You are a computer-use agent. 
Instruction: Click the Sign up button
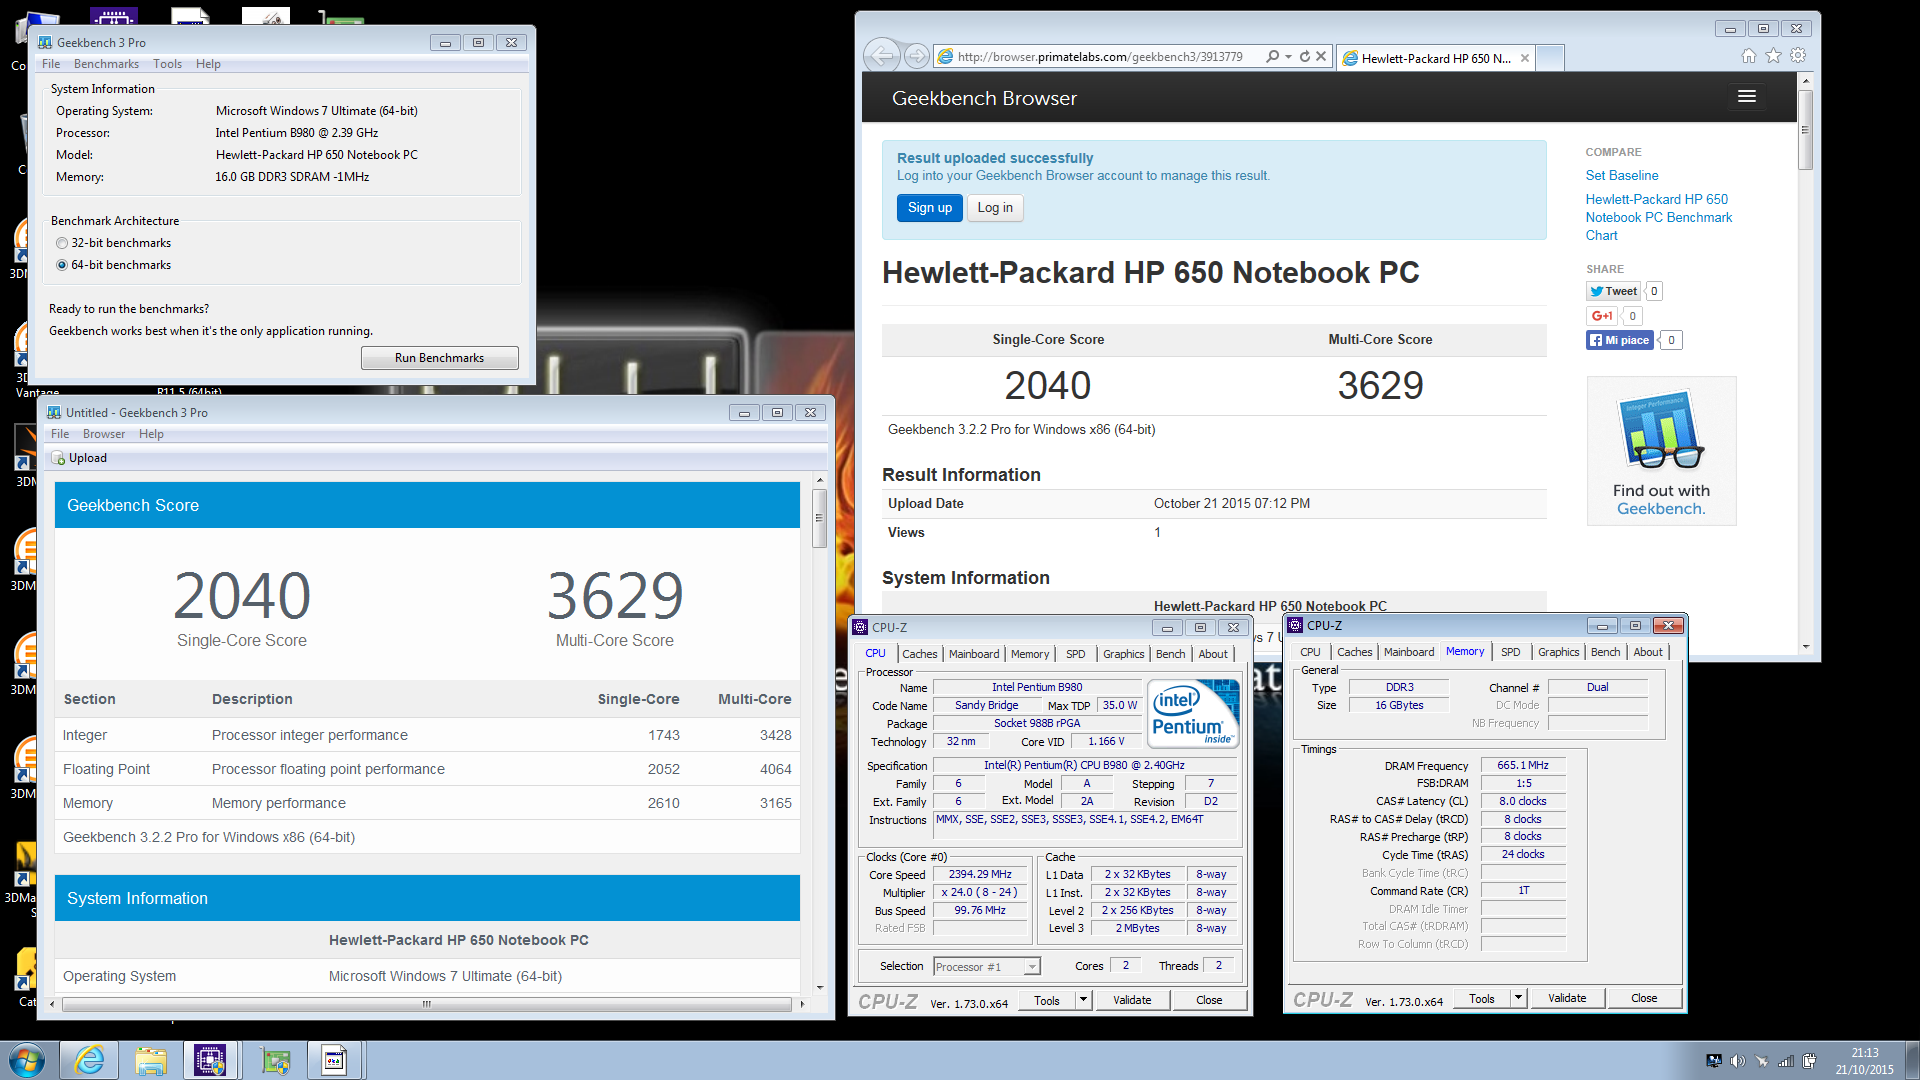click(x=930, y=208)
